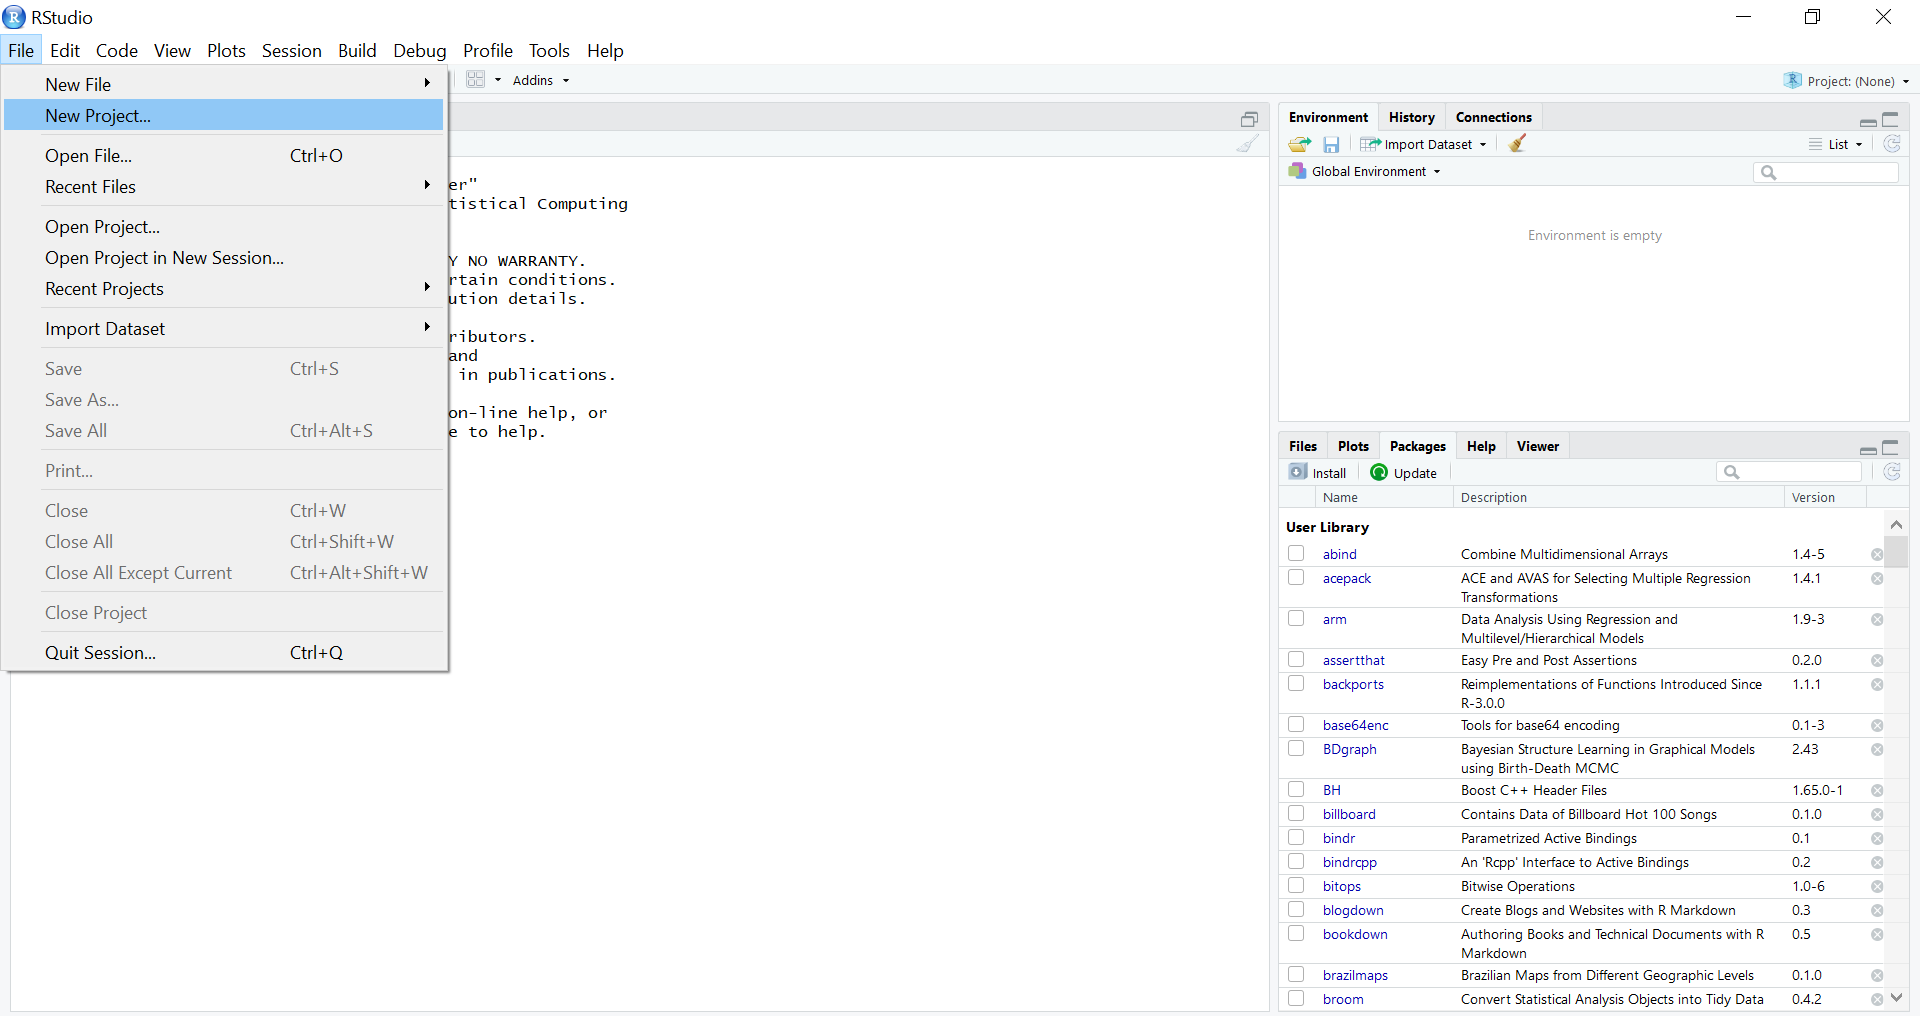
Task: Check the acepack package checkbox
Action: click(x=1296, y=578)
